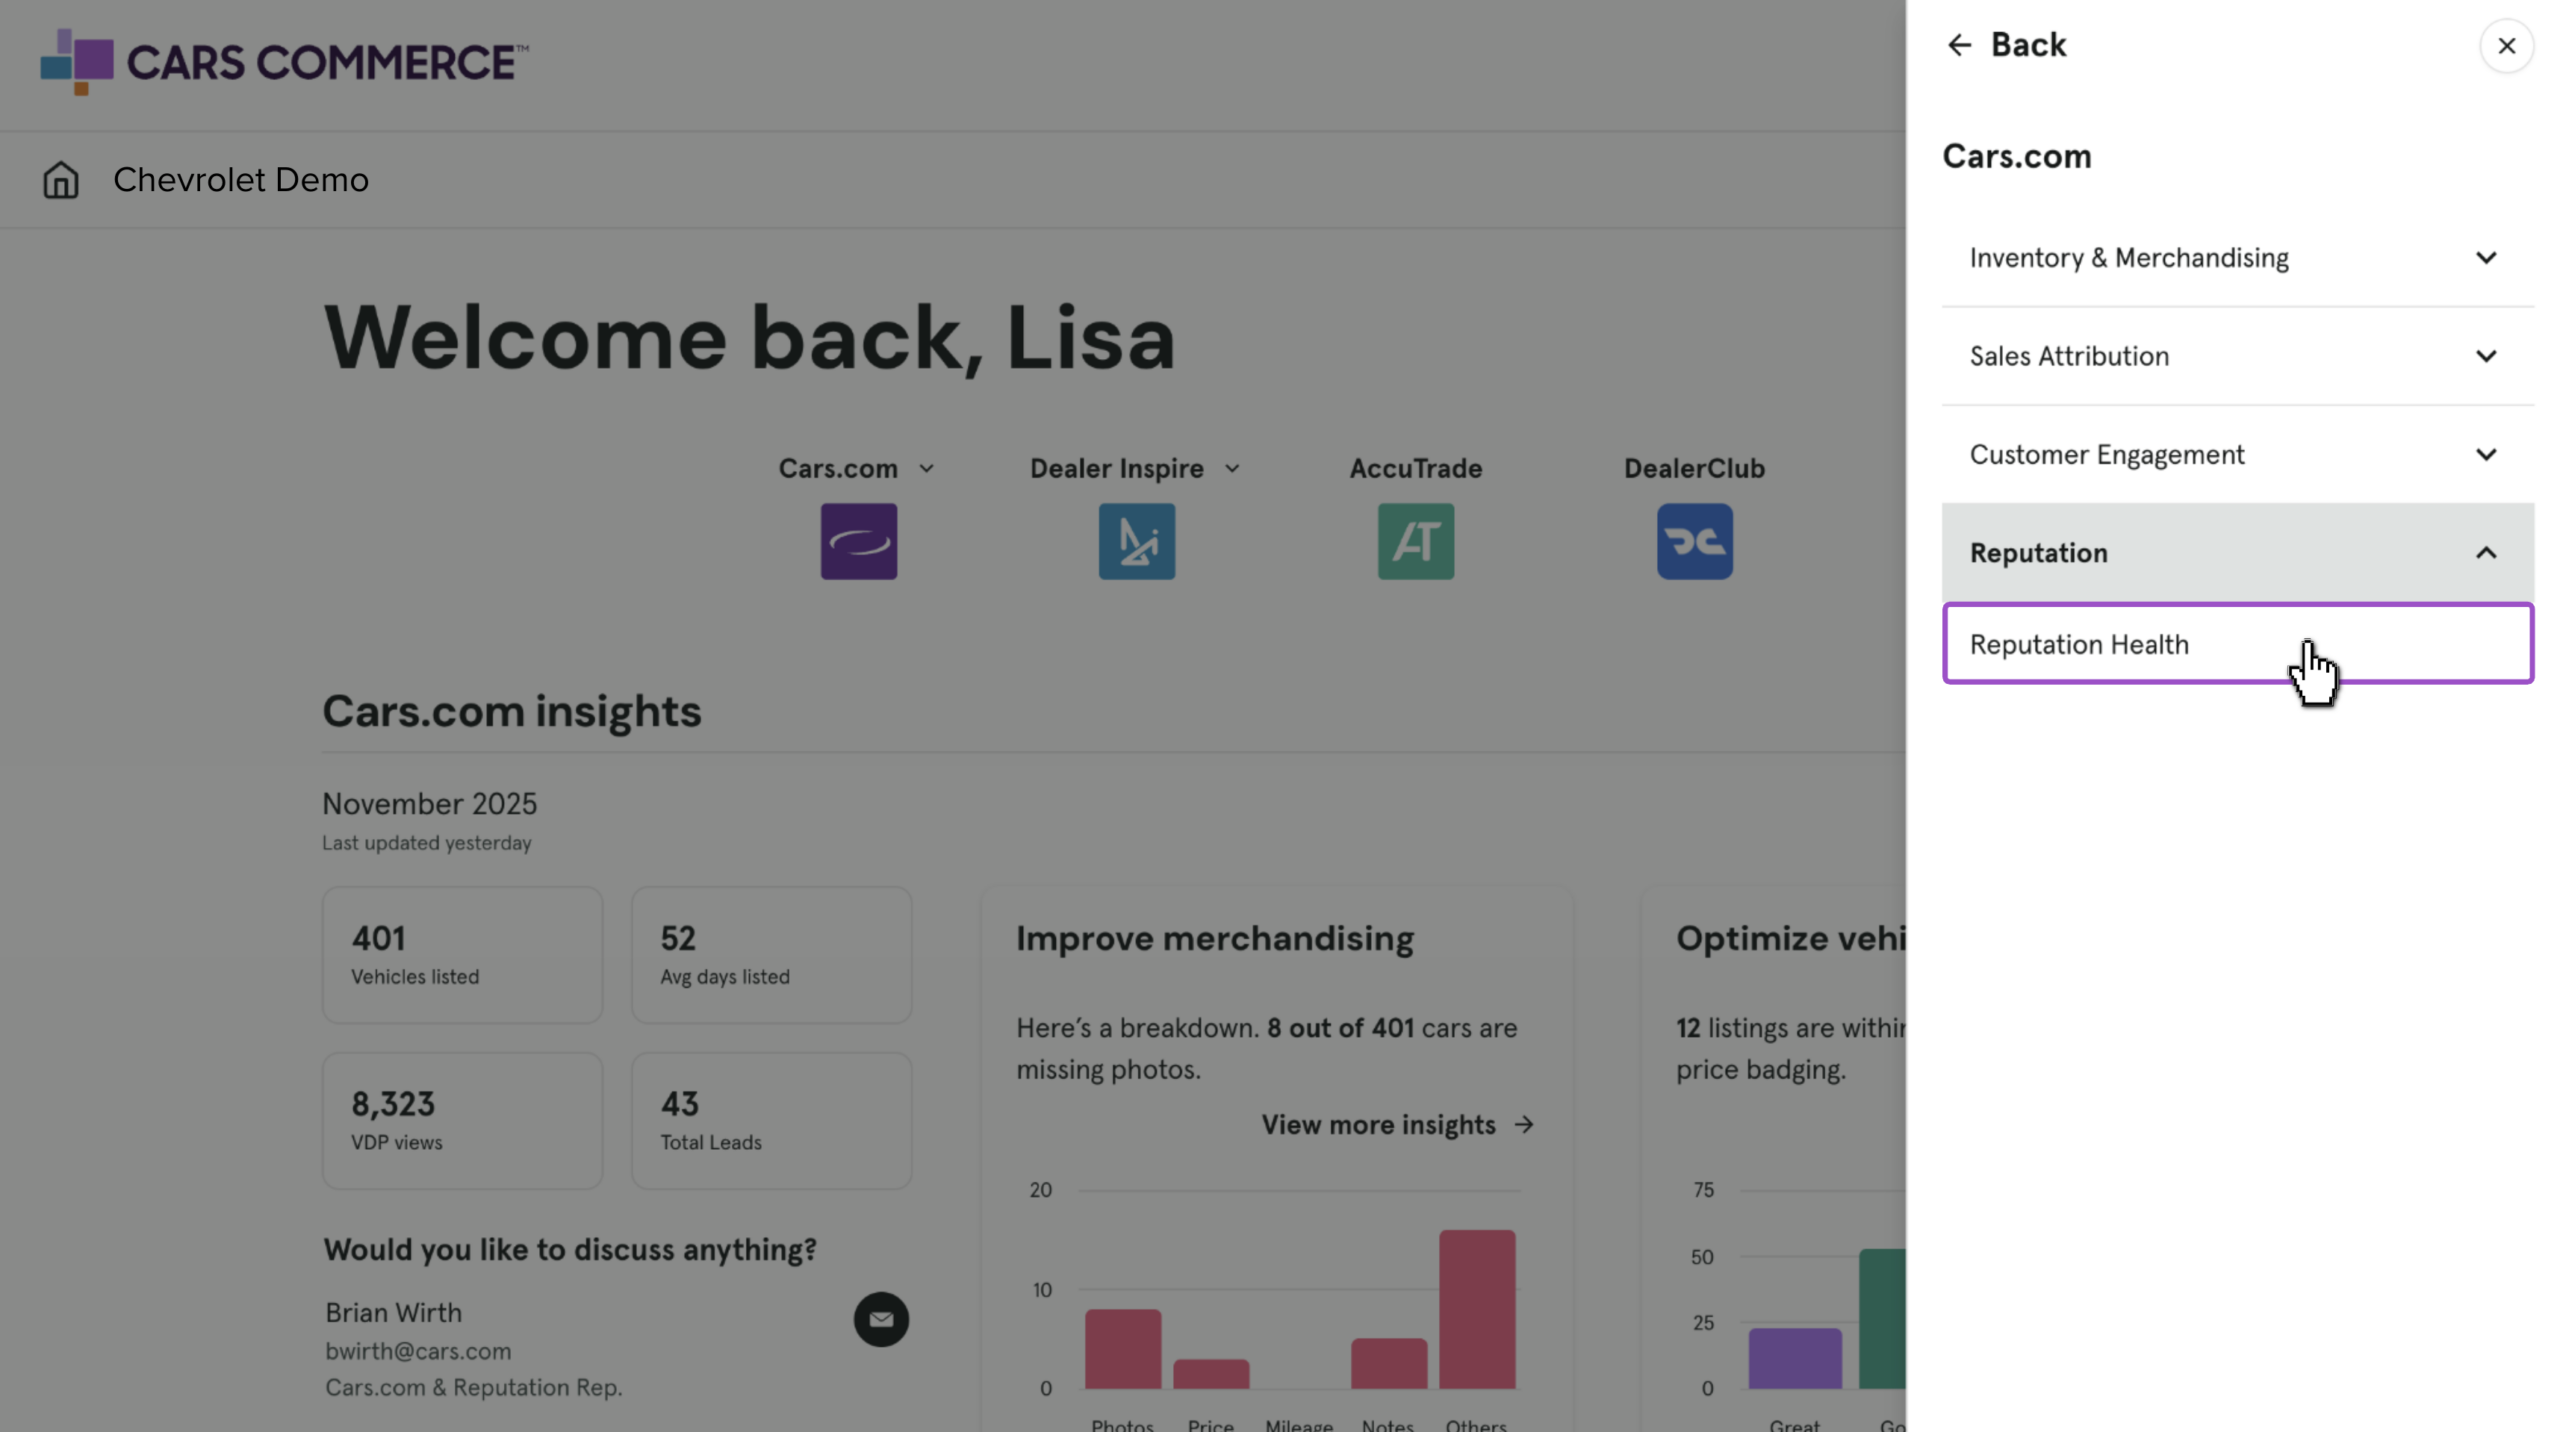Open the DealerClub blue icon
2560x1432 pixels.
click(1694, 541)
